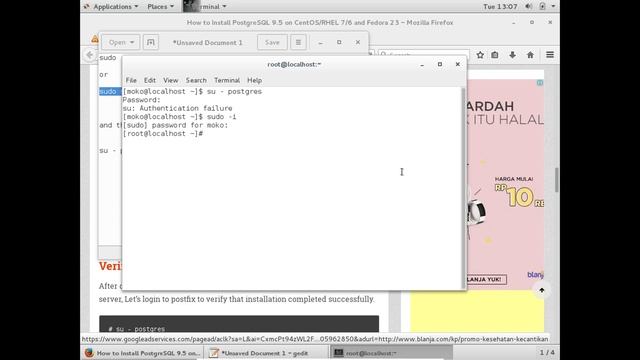The height and width of the screenshot is (360, 640).
Task: Bookmark page with Firefox star icon
Action: 480,55
